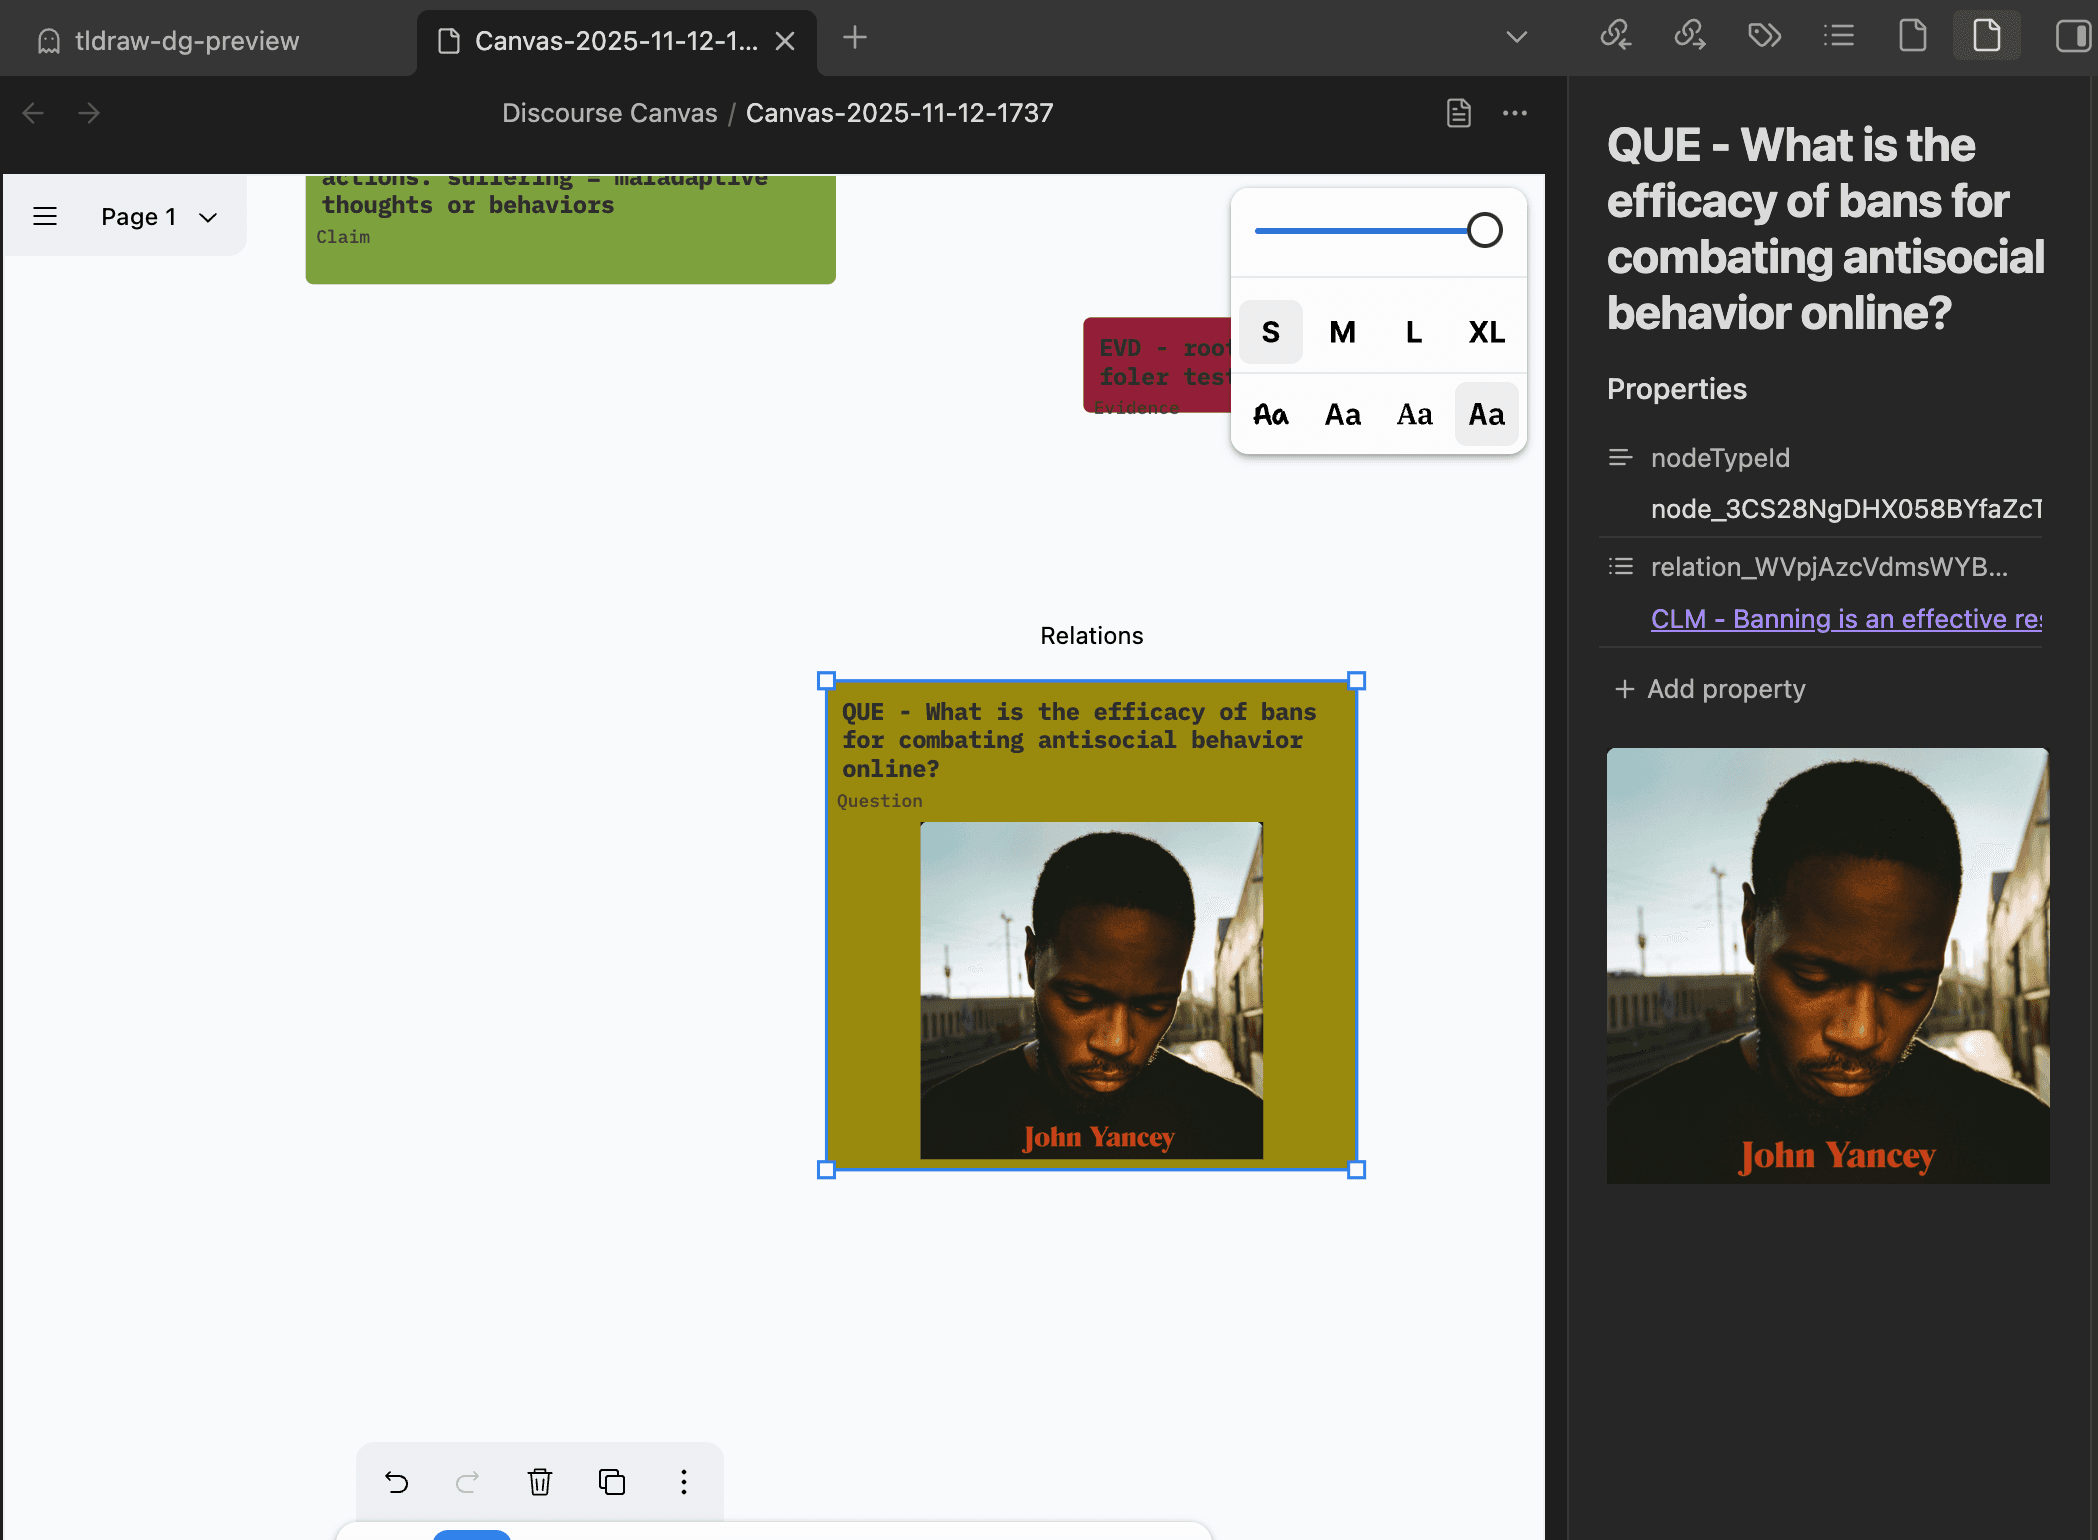Open the vertical three-dot more menu

(684, 1481)
